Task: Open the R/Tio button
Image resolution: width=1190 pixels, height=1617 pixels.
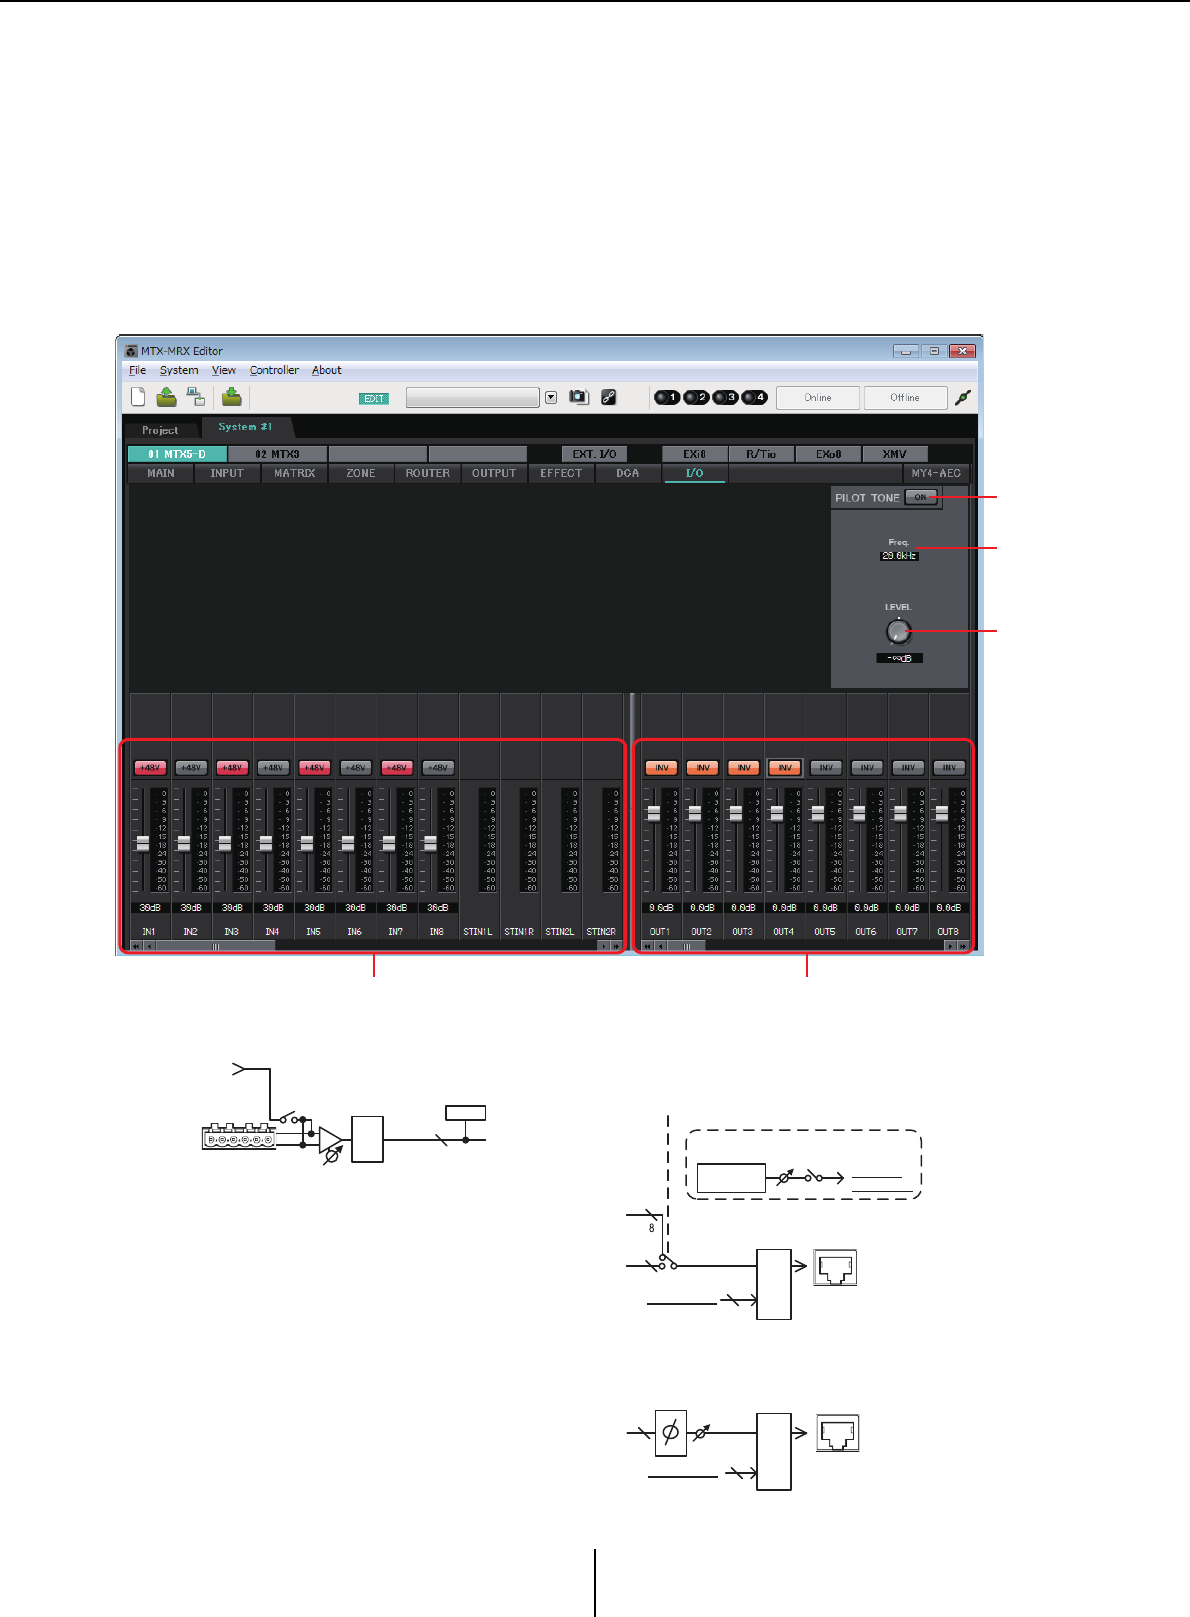Action: coord(761,454)
